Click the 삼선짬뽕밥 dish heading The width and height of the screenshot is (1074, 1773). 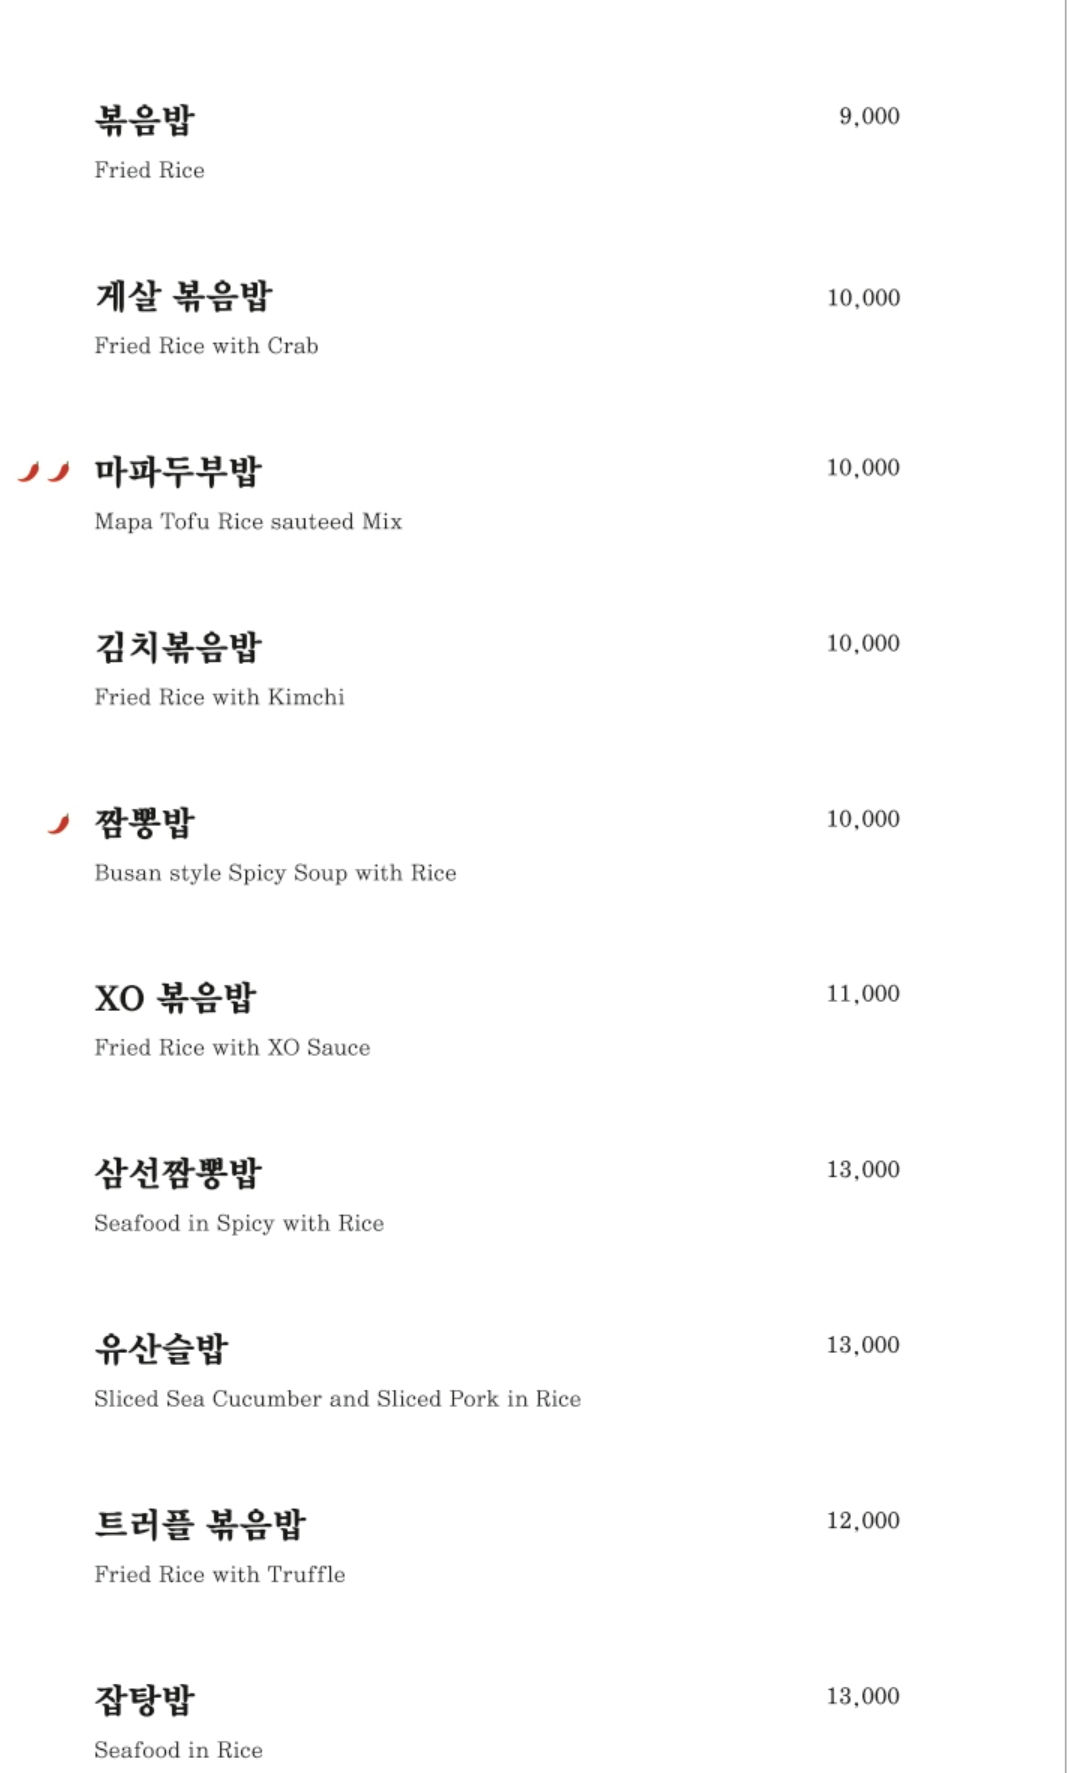click(x=178, y=1174)
